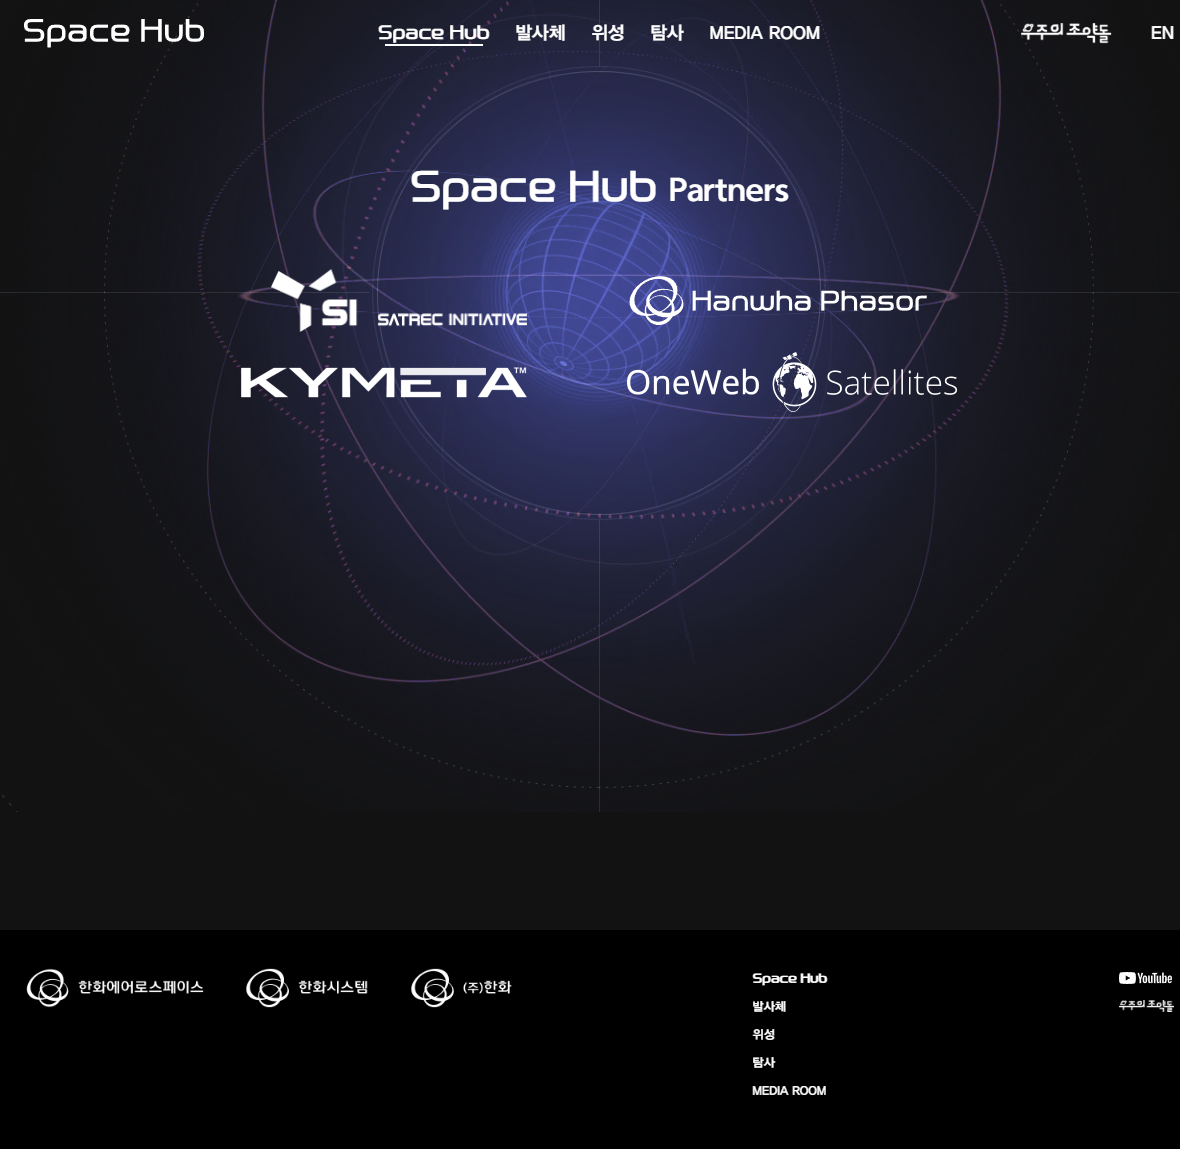
Task: Open 한화에어로스페이스 logo link in footer
Action: click(x=115, y=987)
